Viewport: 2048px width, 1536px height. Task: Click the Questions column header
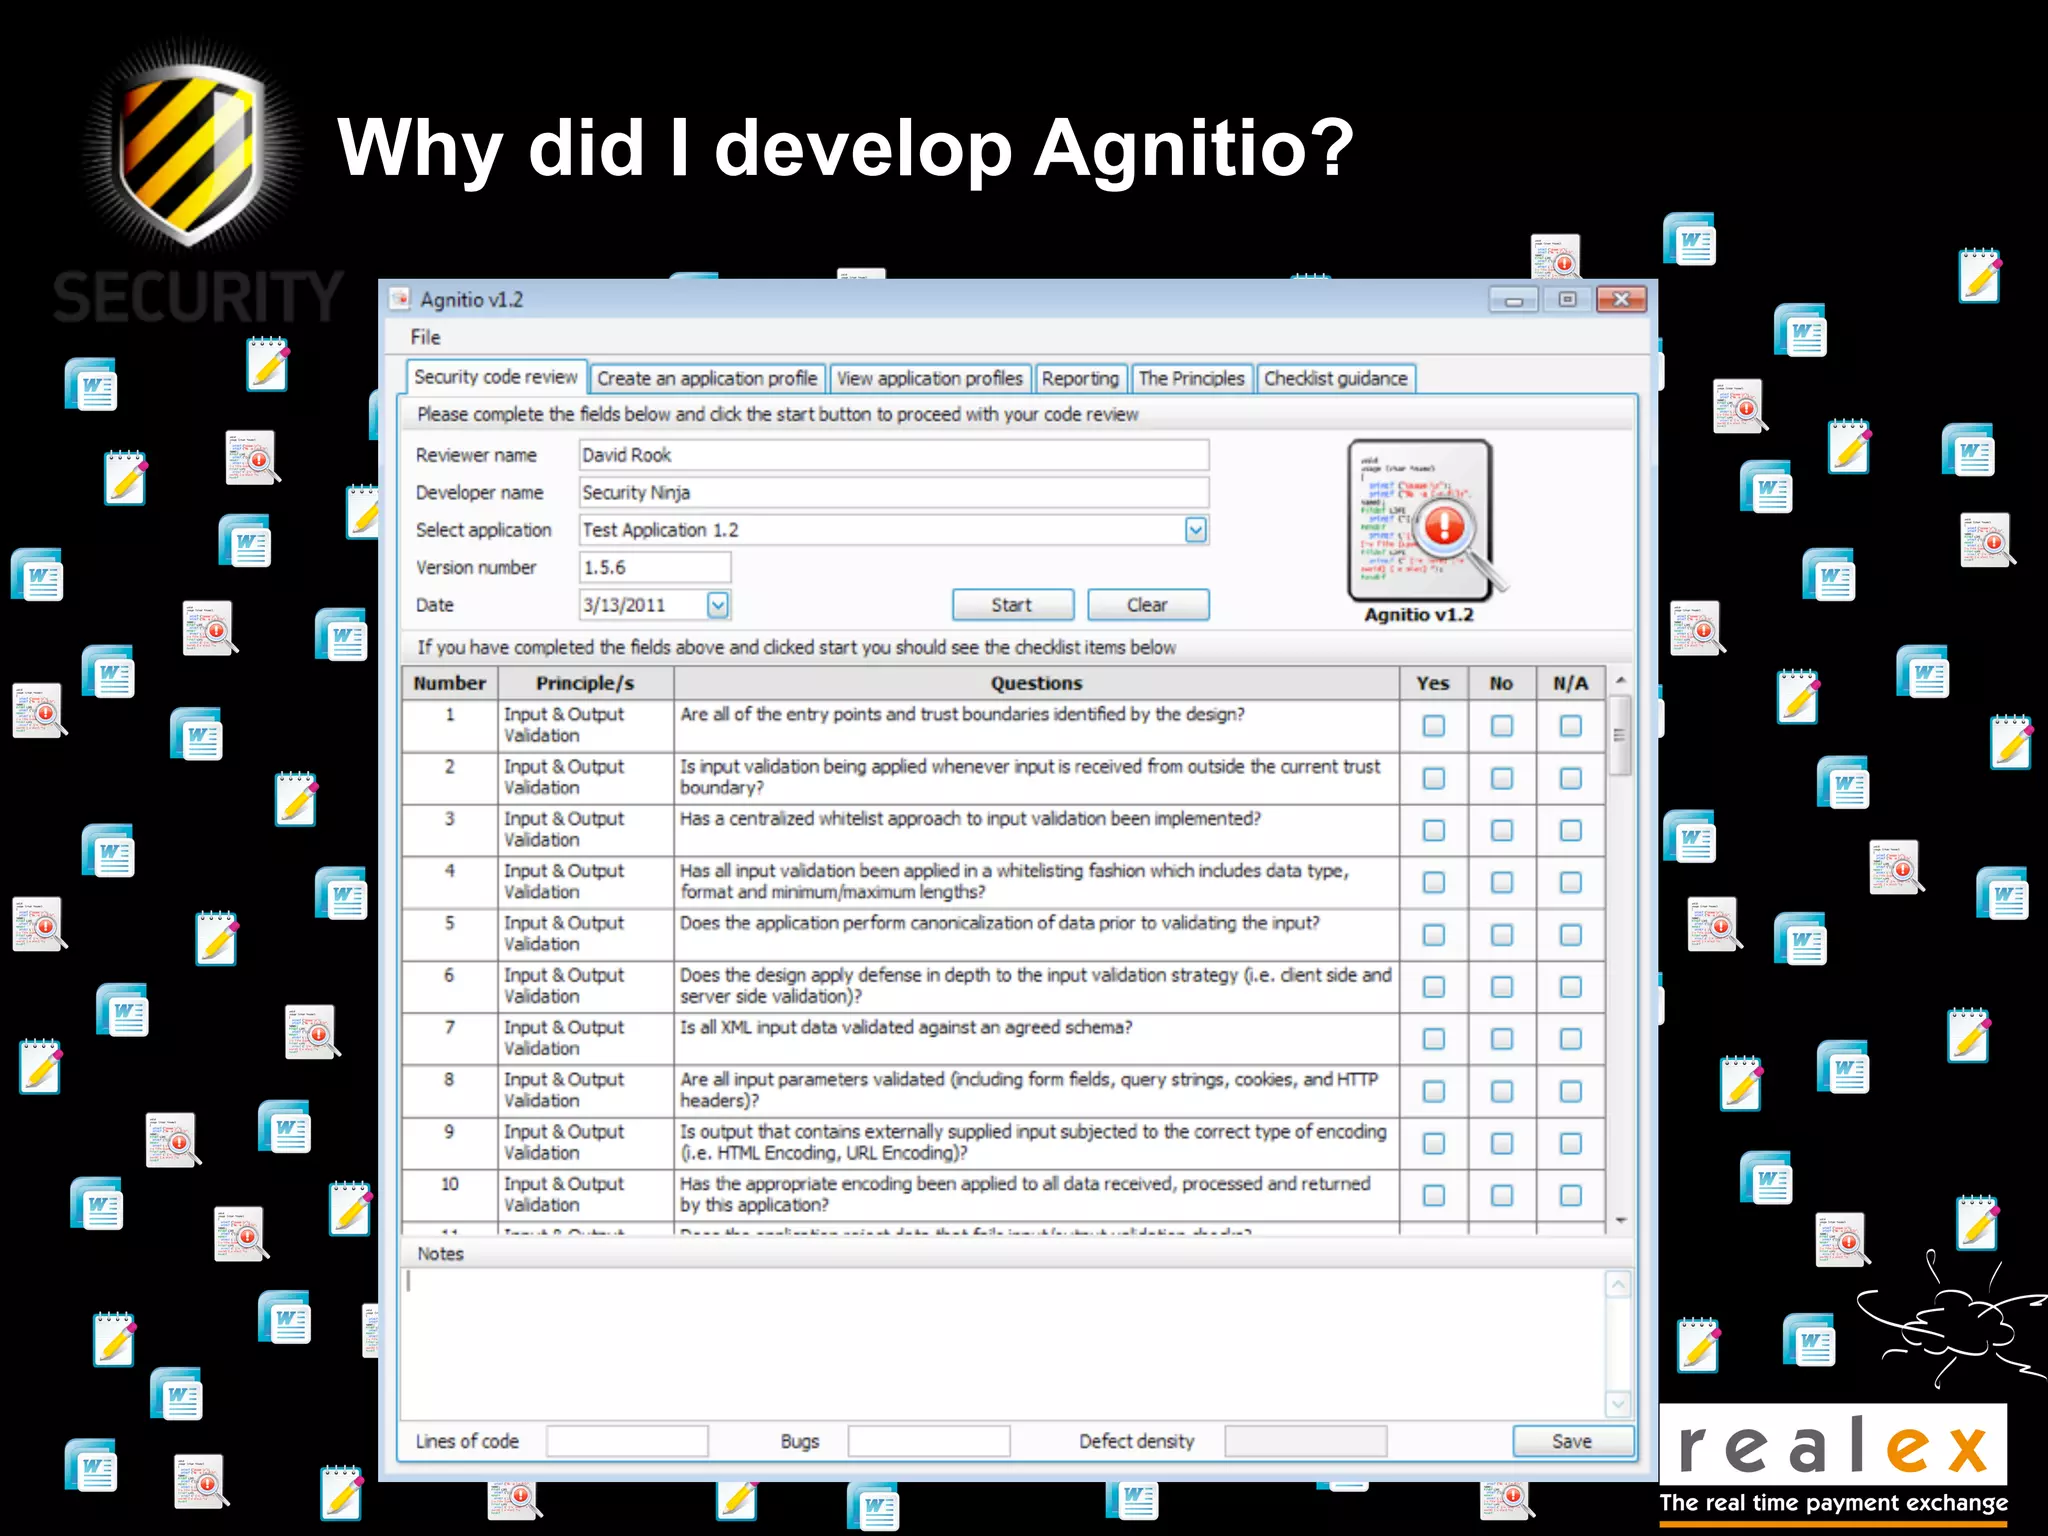(1036, 683)
